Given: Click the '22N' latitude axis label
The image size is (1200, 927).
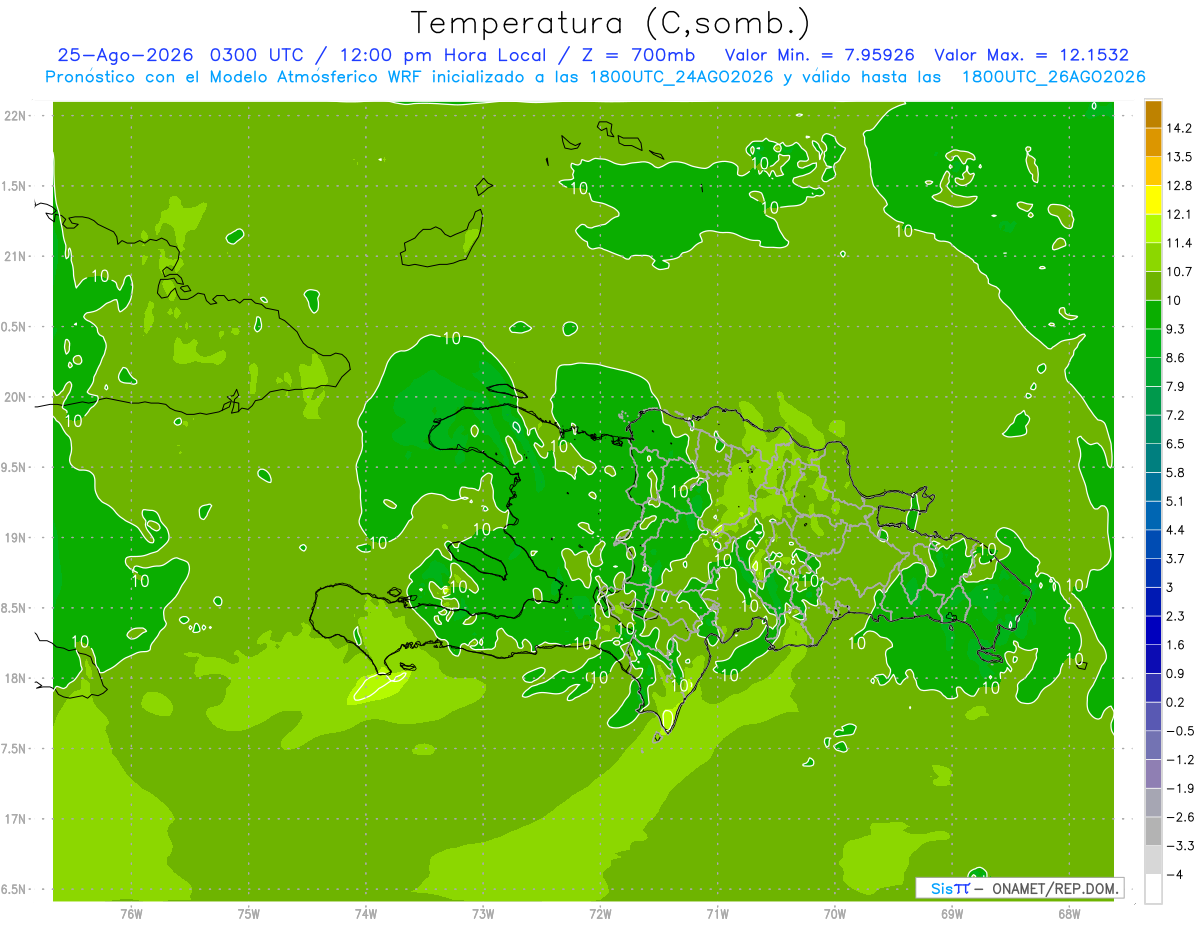Looking at the screenshot, I should click(x=16, y=116).
